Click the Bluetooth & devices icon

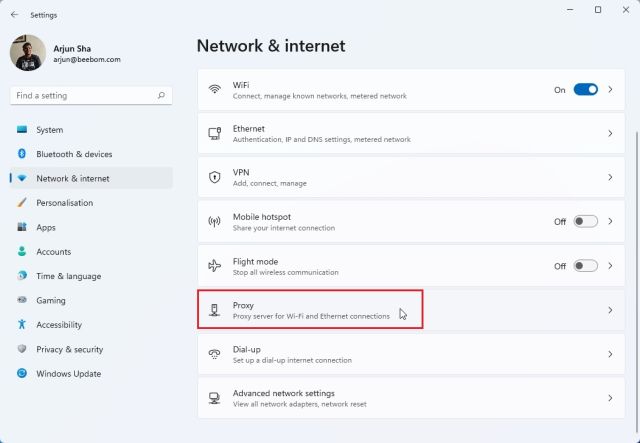coord(22,154)
